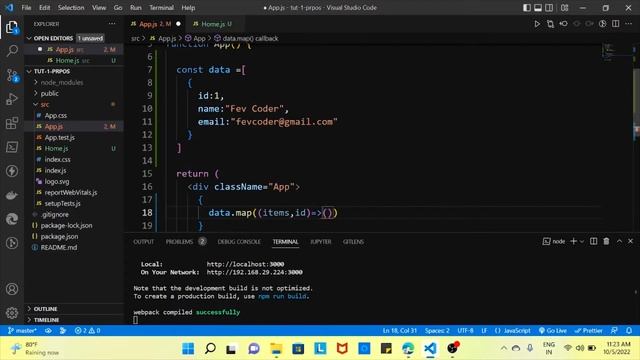Open the Explorer view in activity bar

pyautogui.click(x=12, y=27)
